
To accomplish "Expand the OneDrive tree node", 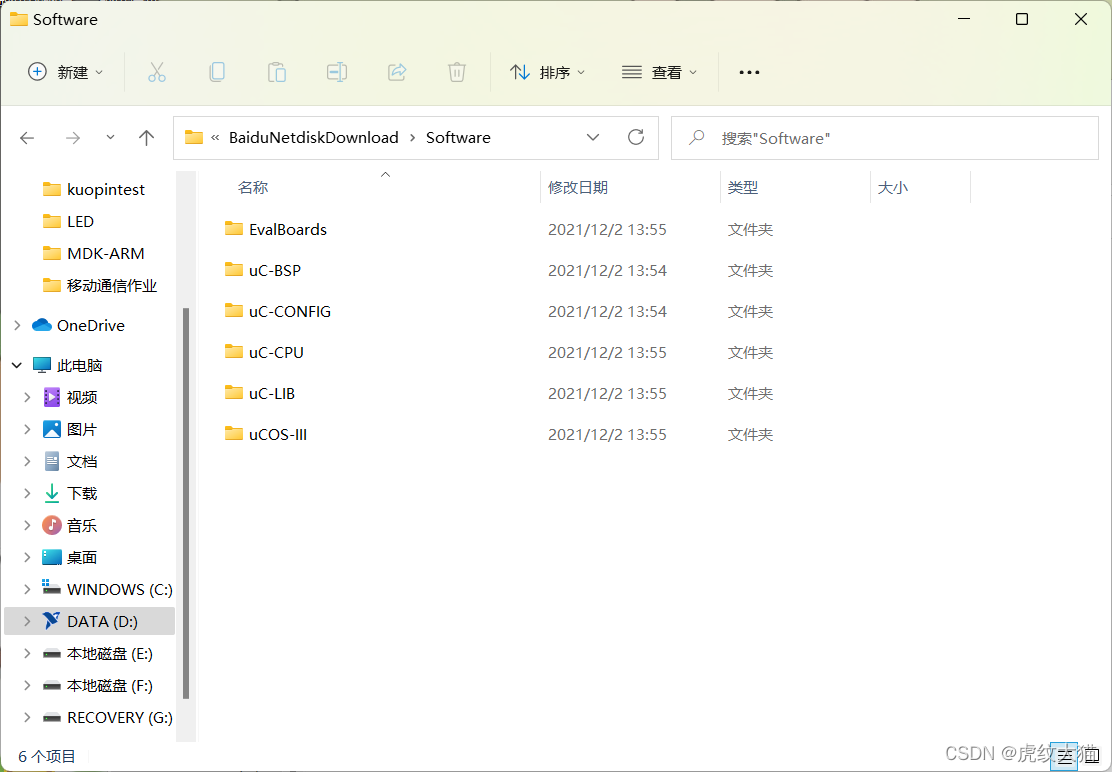I will 17,325.
